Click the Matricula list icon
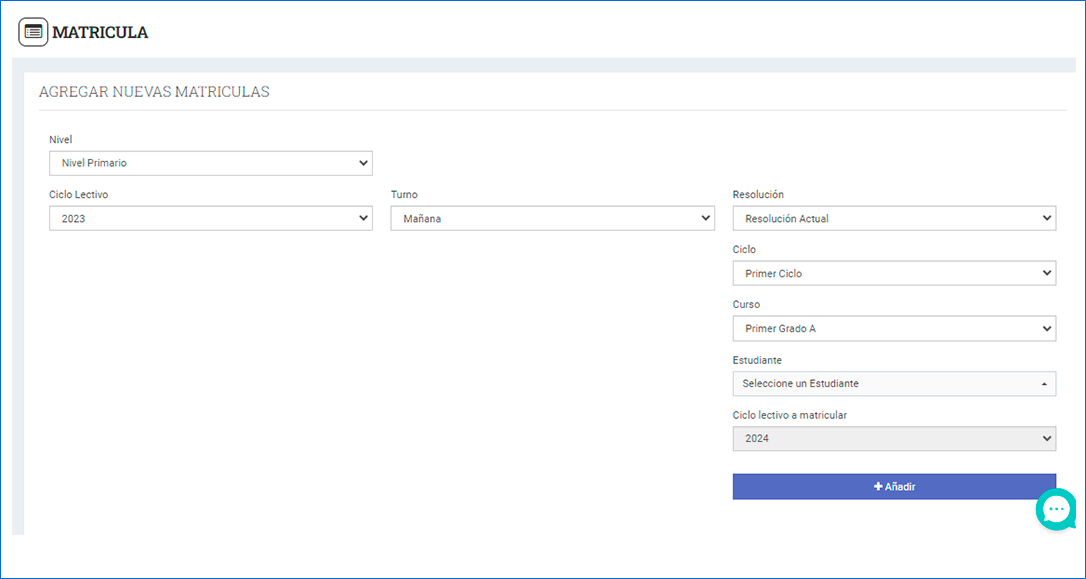The image size is (1086, 579). click(x=33, y=32)
